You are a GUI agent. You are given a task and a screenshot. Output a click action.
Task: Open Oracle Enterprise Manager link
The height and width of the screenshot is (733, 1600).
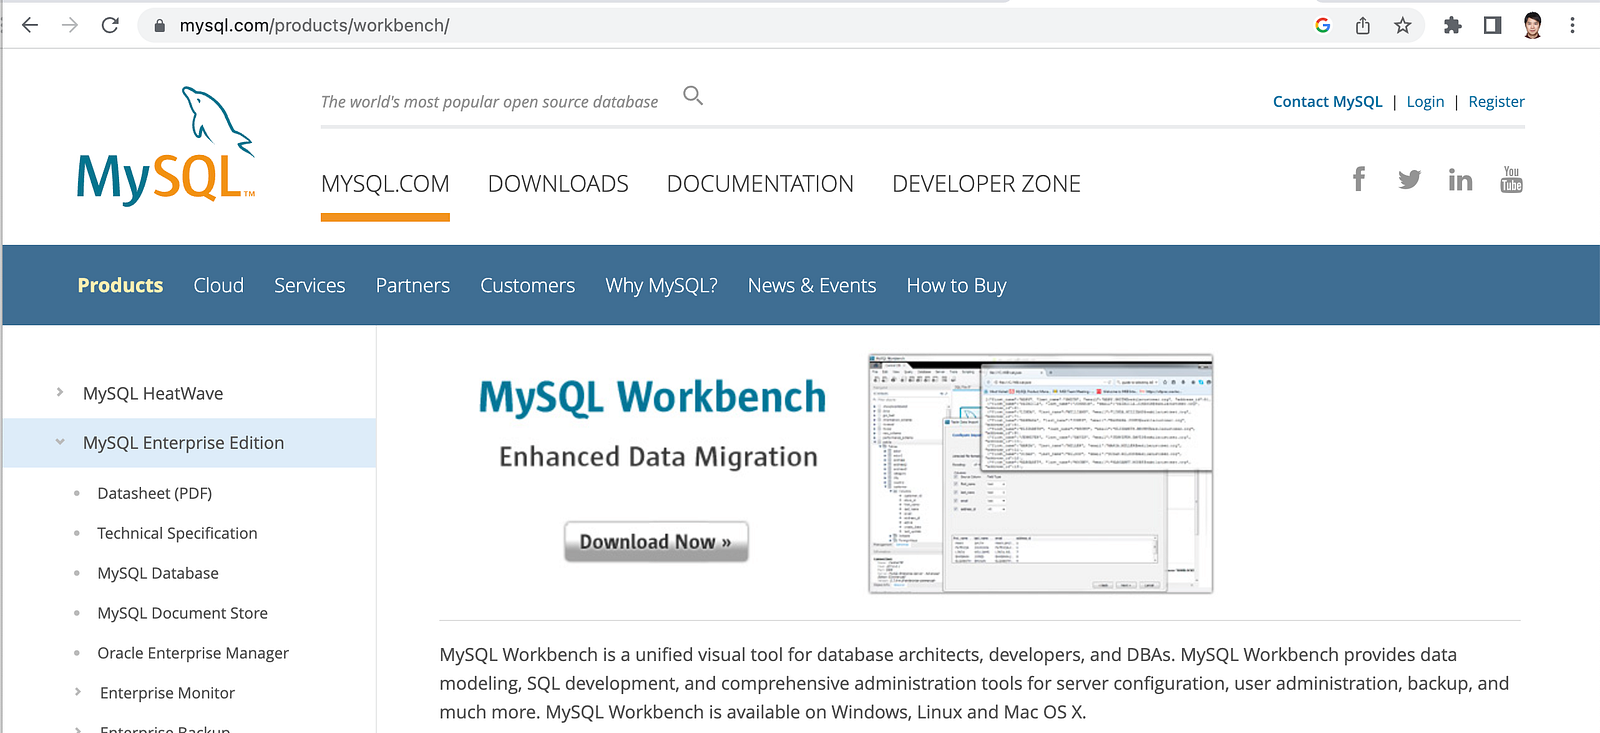pos(193,653)
